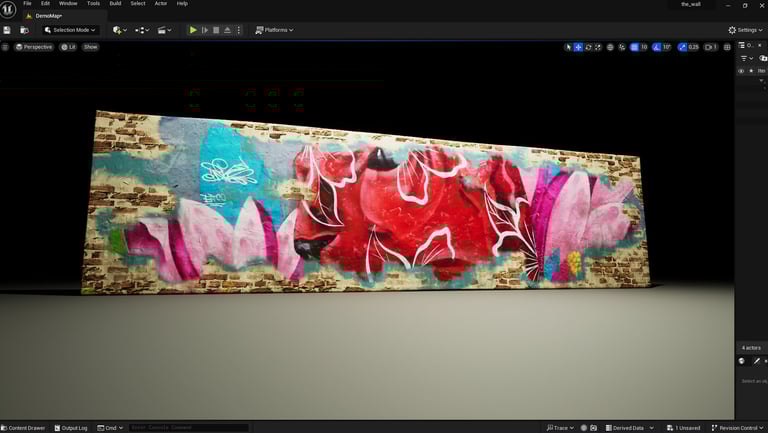This screenshot has width=768, height=433.
Task: Open the Cmd console type dropdown
Action: point(110,428)
